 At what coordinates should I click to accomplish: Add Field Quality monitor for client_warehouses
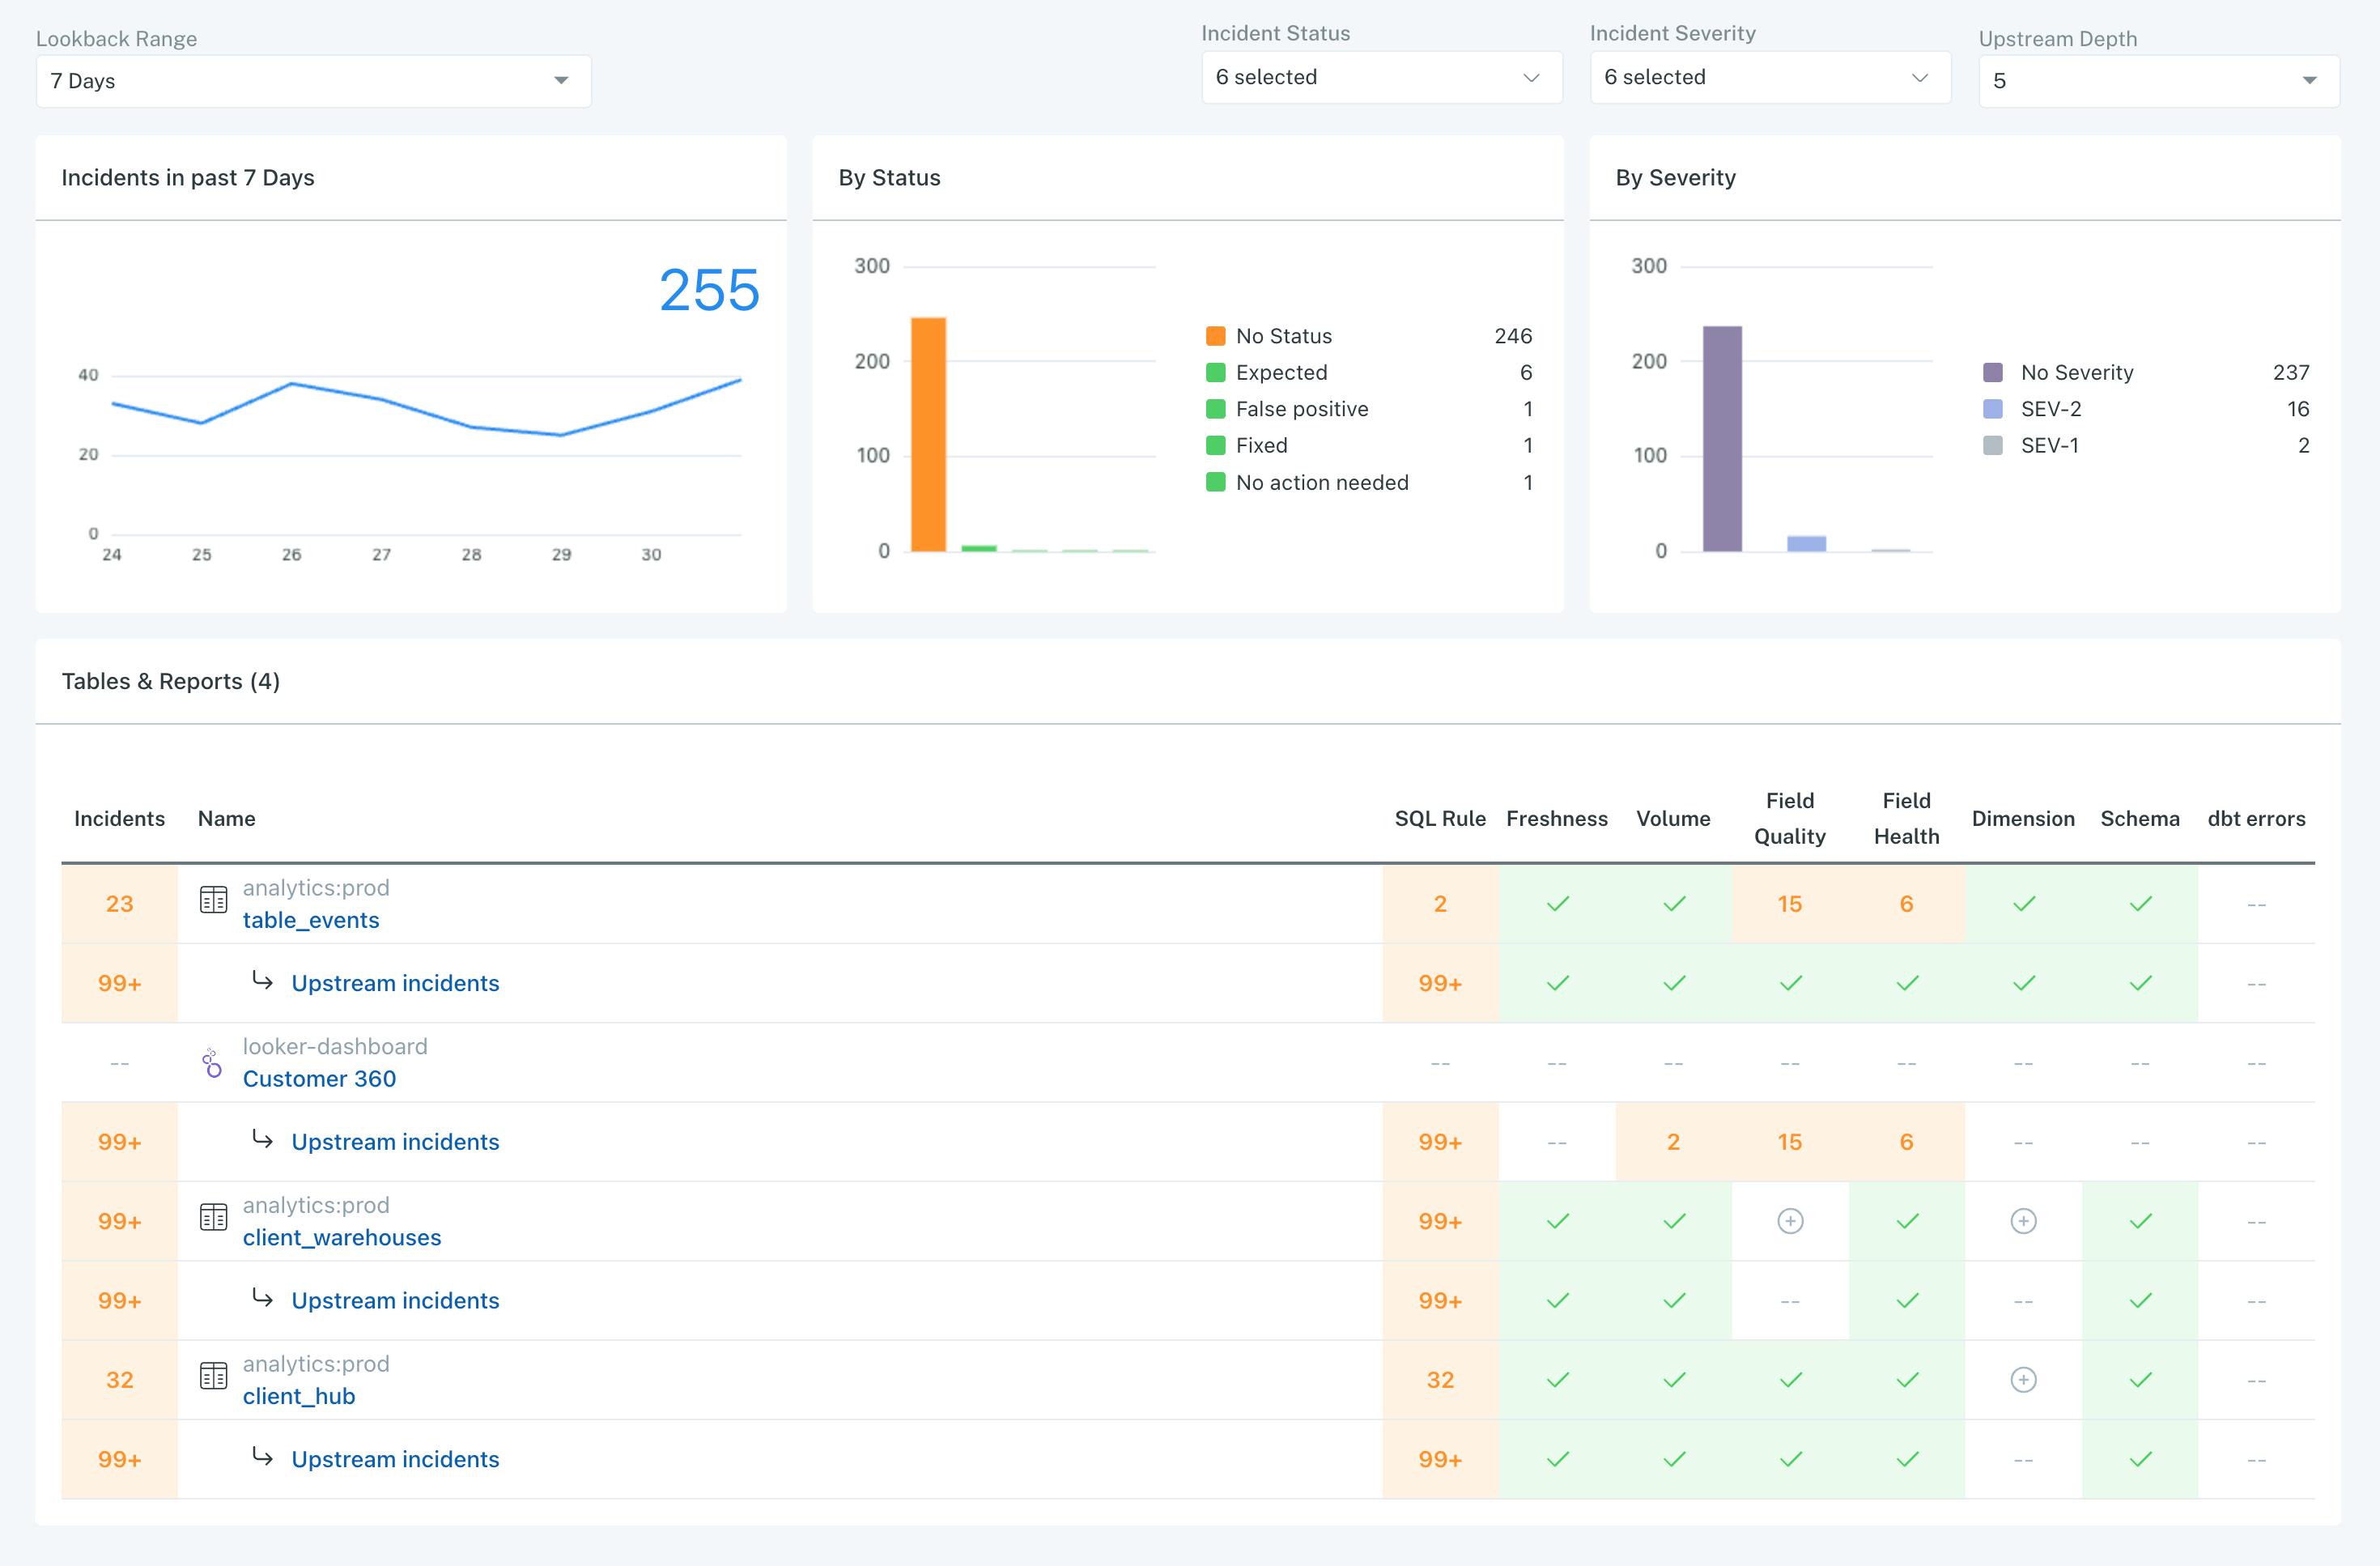pyautogui.click(x=1790, y=1221)
